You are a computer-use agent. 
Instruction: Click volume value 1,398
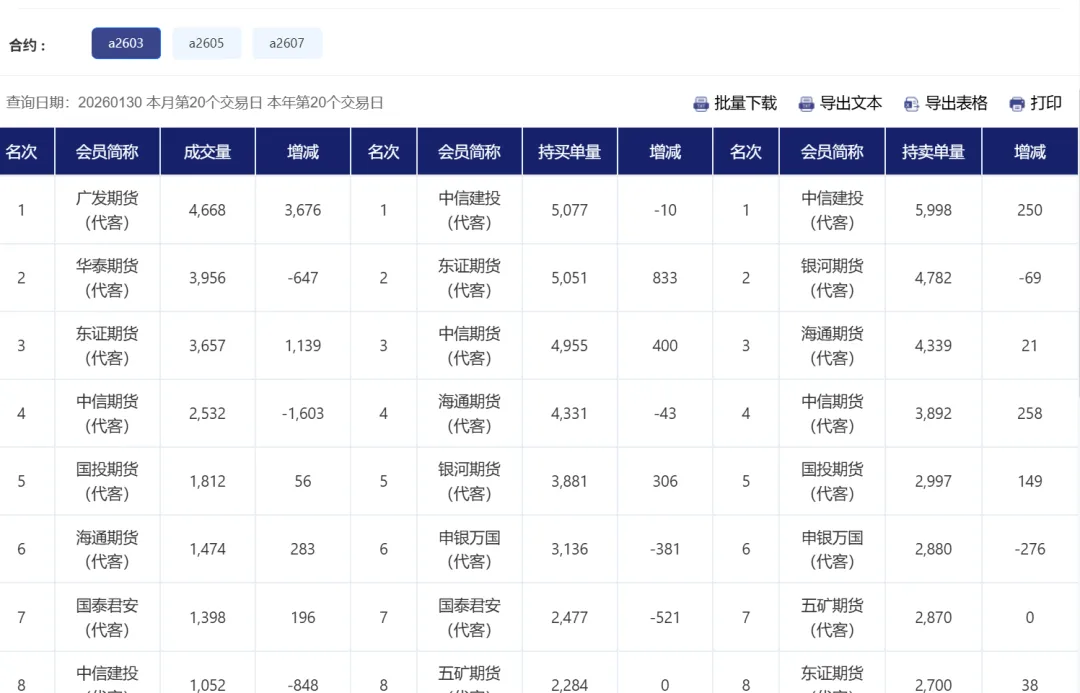click(207, 617)
